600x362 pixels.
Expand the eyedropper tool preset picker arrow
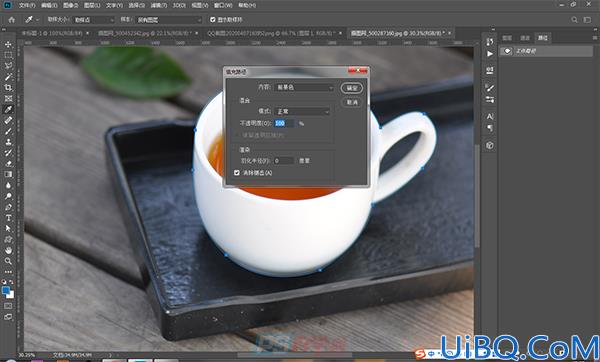click(37, 20)
